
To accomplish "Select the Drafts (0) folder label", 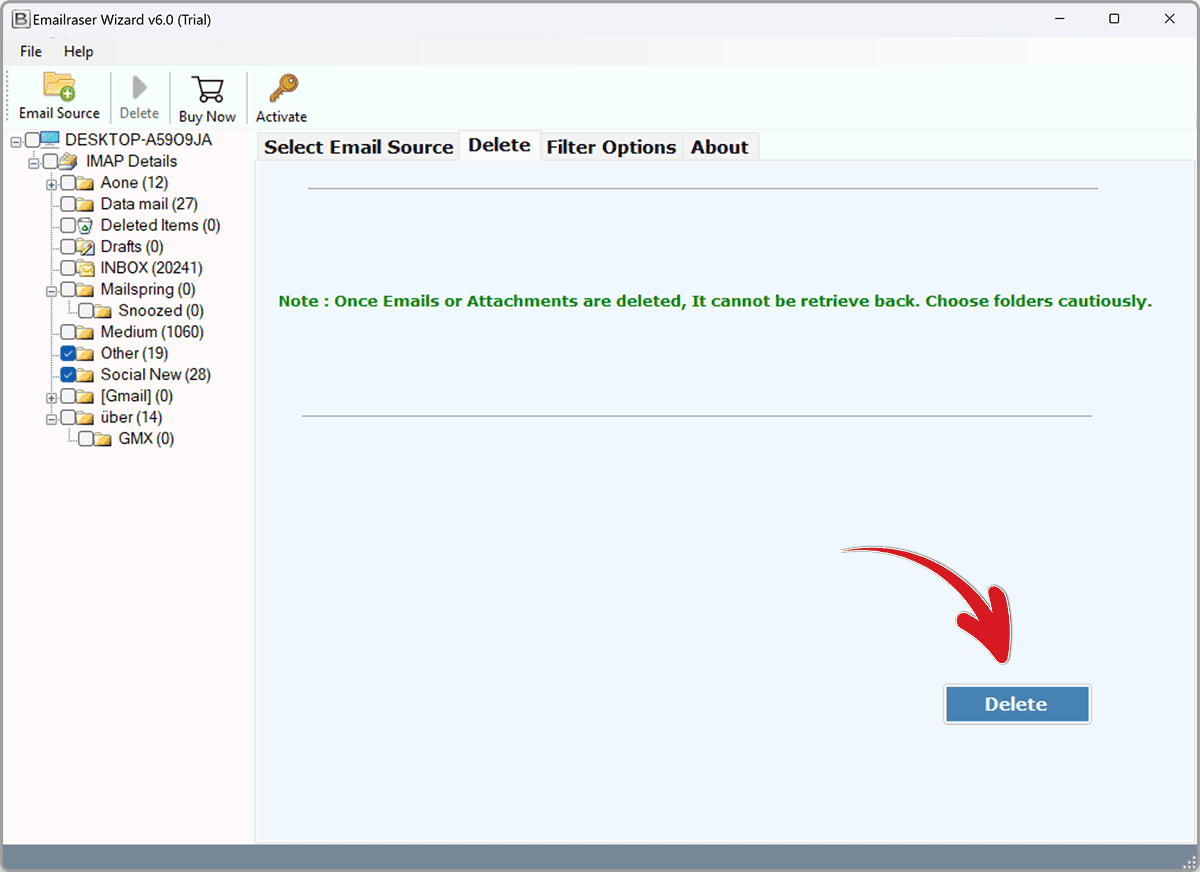I will pyautogui.click(x=132, y=247).
